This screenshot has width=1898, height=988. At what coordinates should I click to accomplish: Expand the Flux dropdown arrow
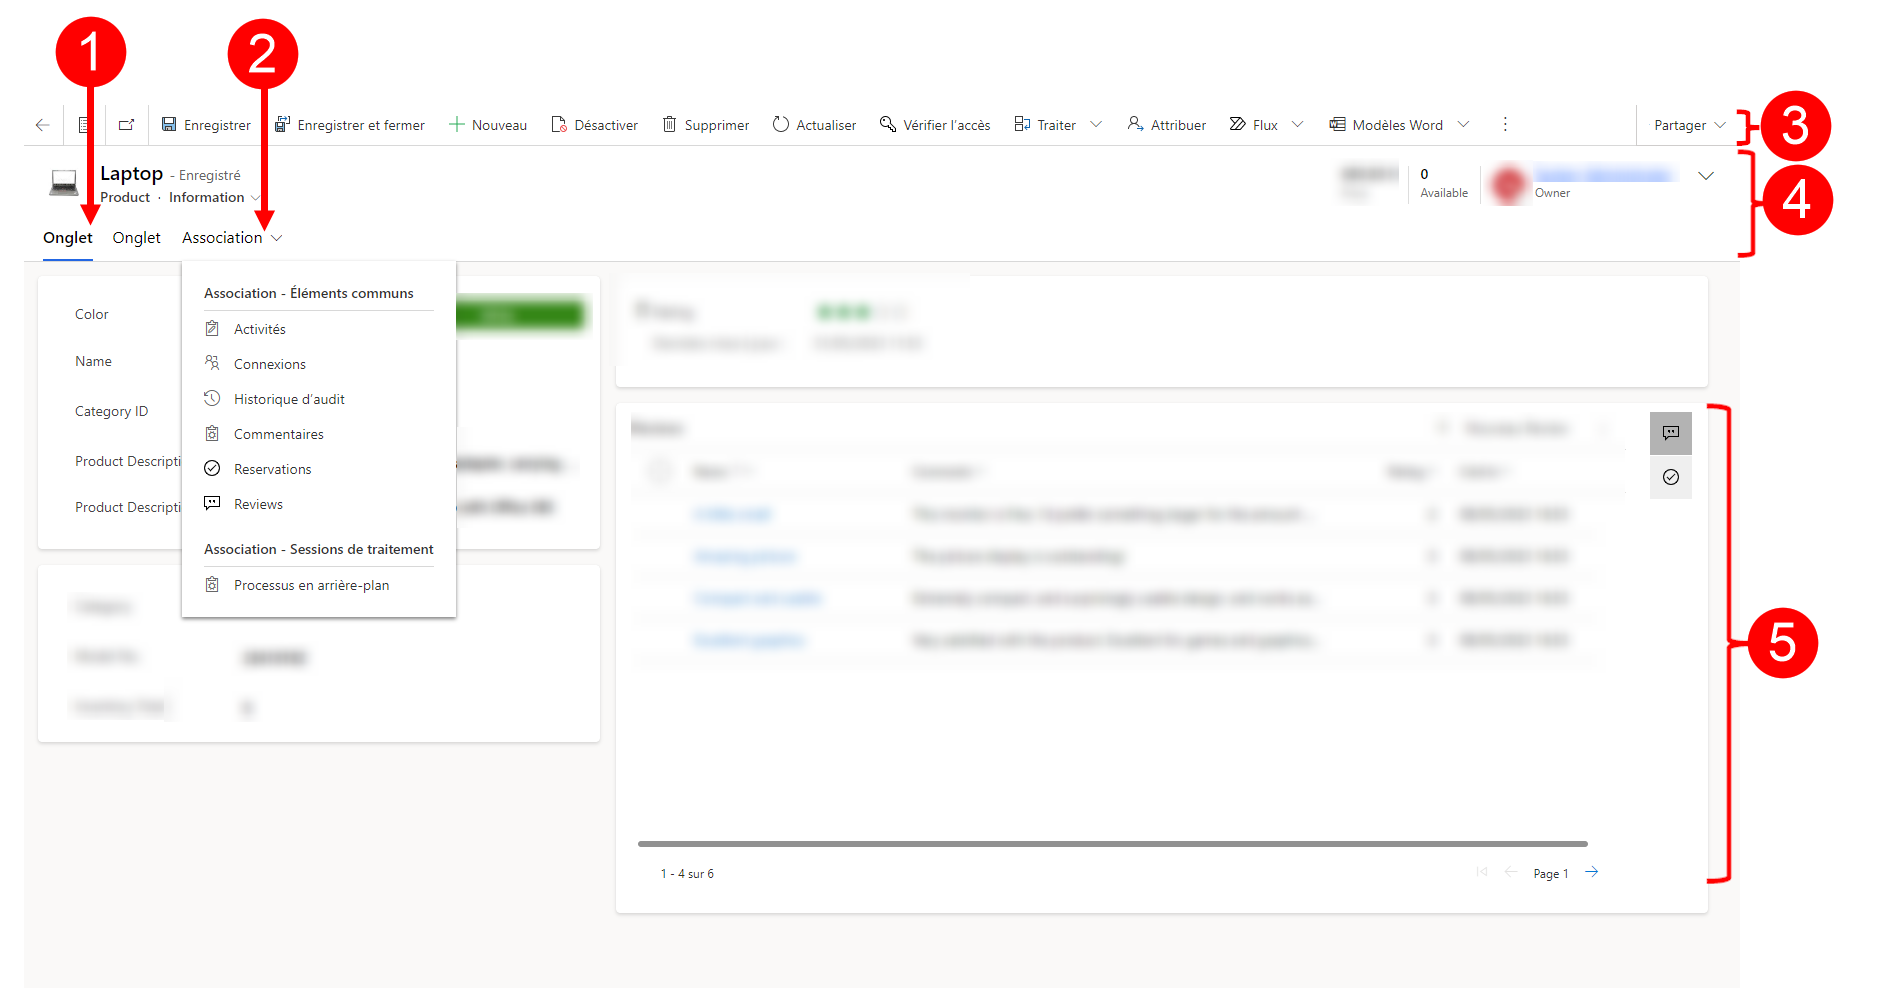tap(1298, 125)
